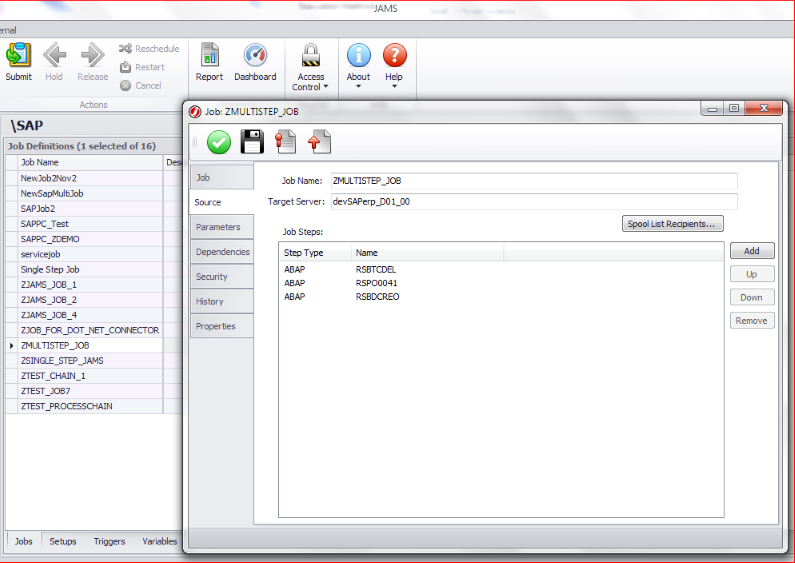Select ZJAMS_JOB_1 in job list
The image size is (795, 563).
point(90,285)
